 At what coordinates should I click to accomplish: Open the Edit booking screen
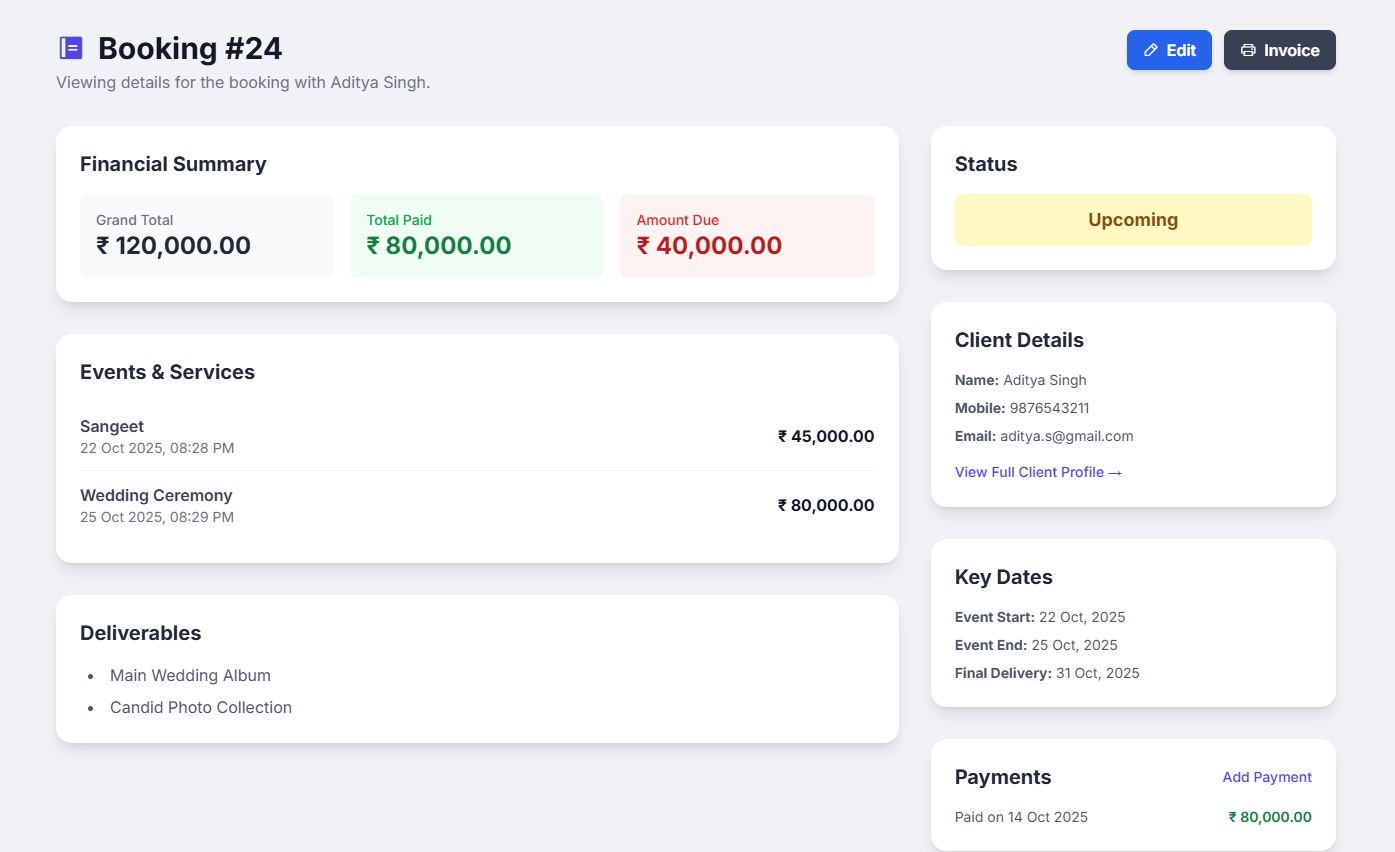pyautogui.click(x=1168, y=49)
